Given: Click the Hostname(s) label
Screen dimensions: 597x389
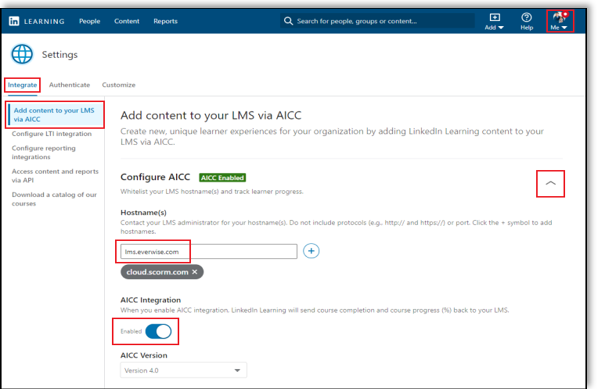Looking at the screenshot, I should point(144,212).
